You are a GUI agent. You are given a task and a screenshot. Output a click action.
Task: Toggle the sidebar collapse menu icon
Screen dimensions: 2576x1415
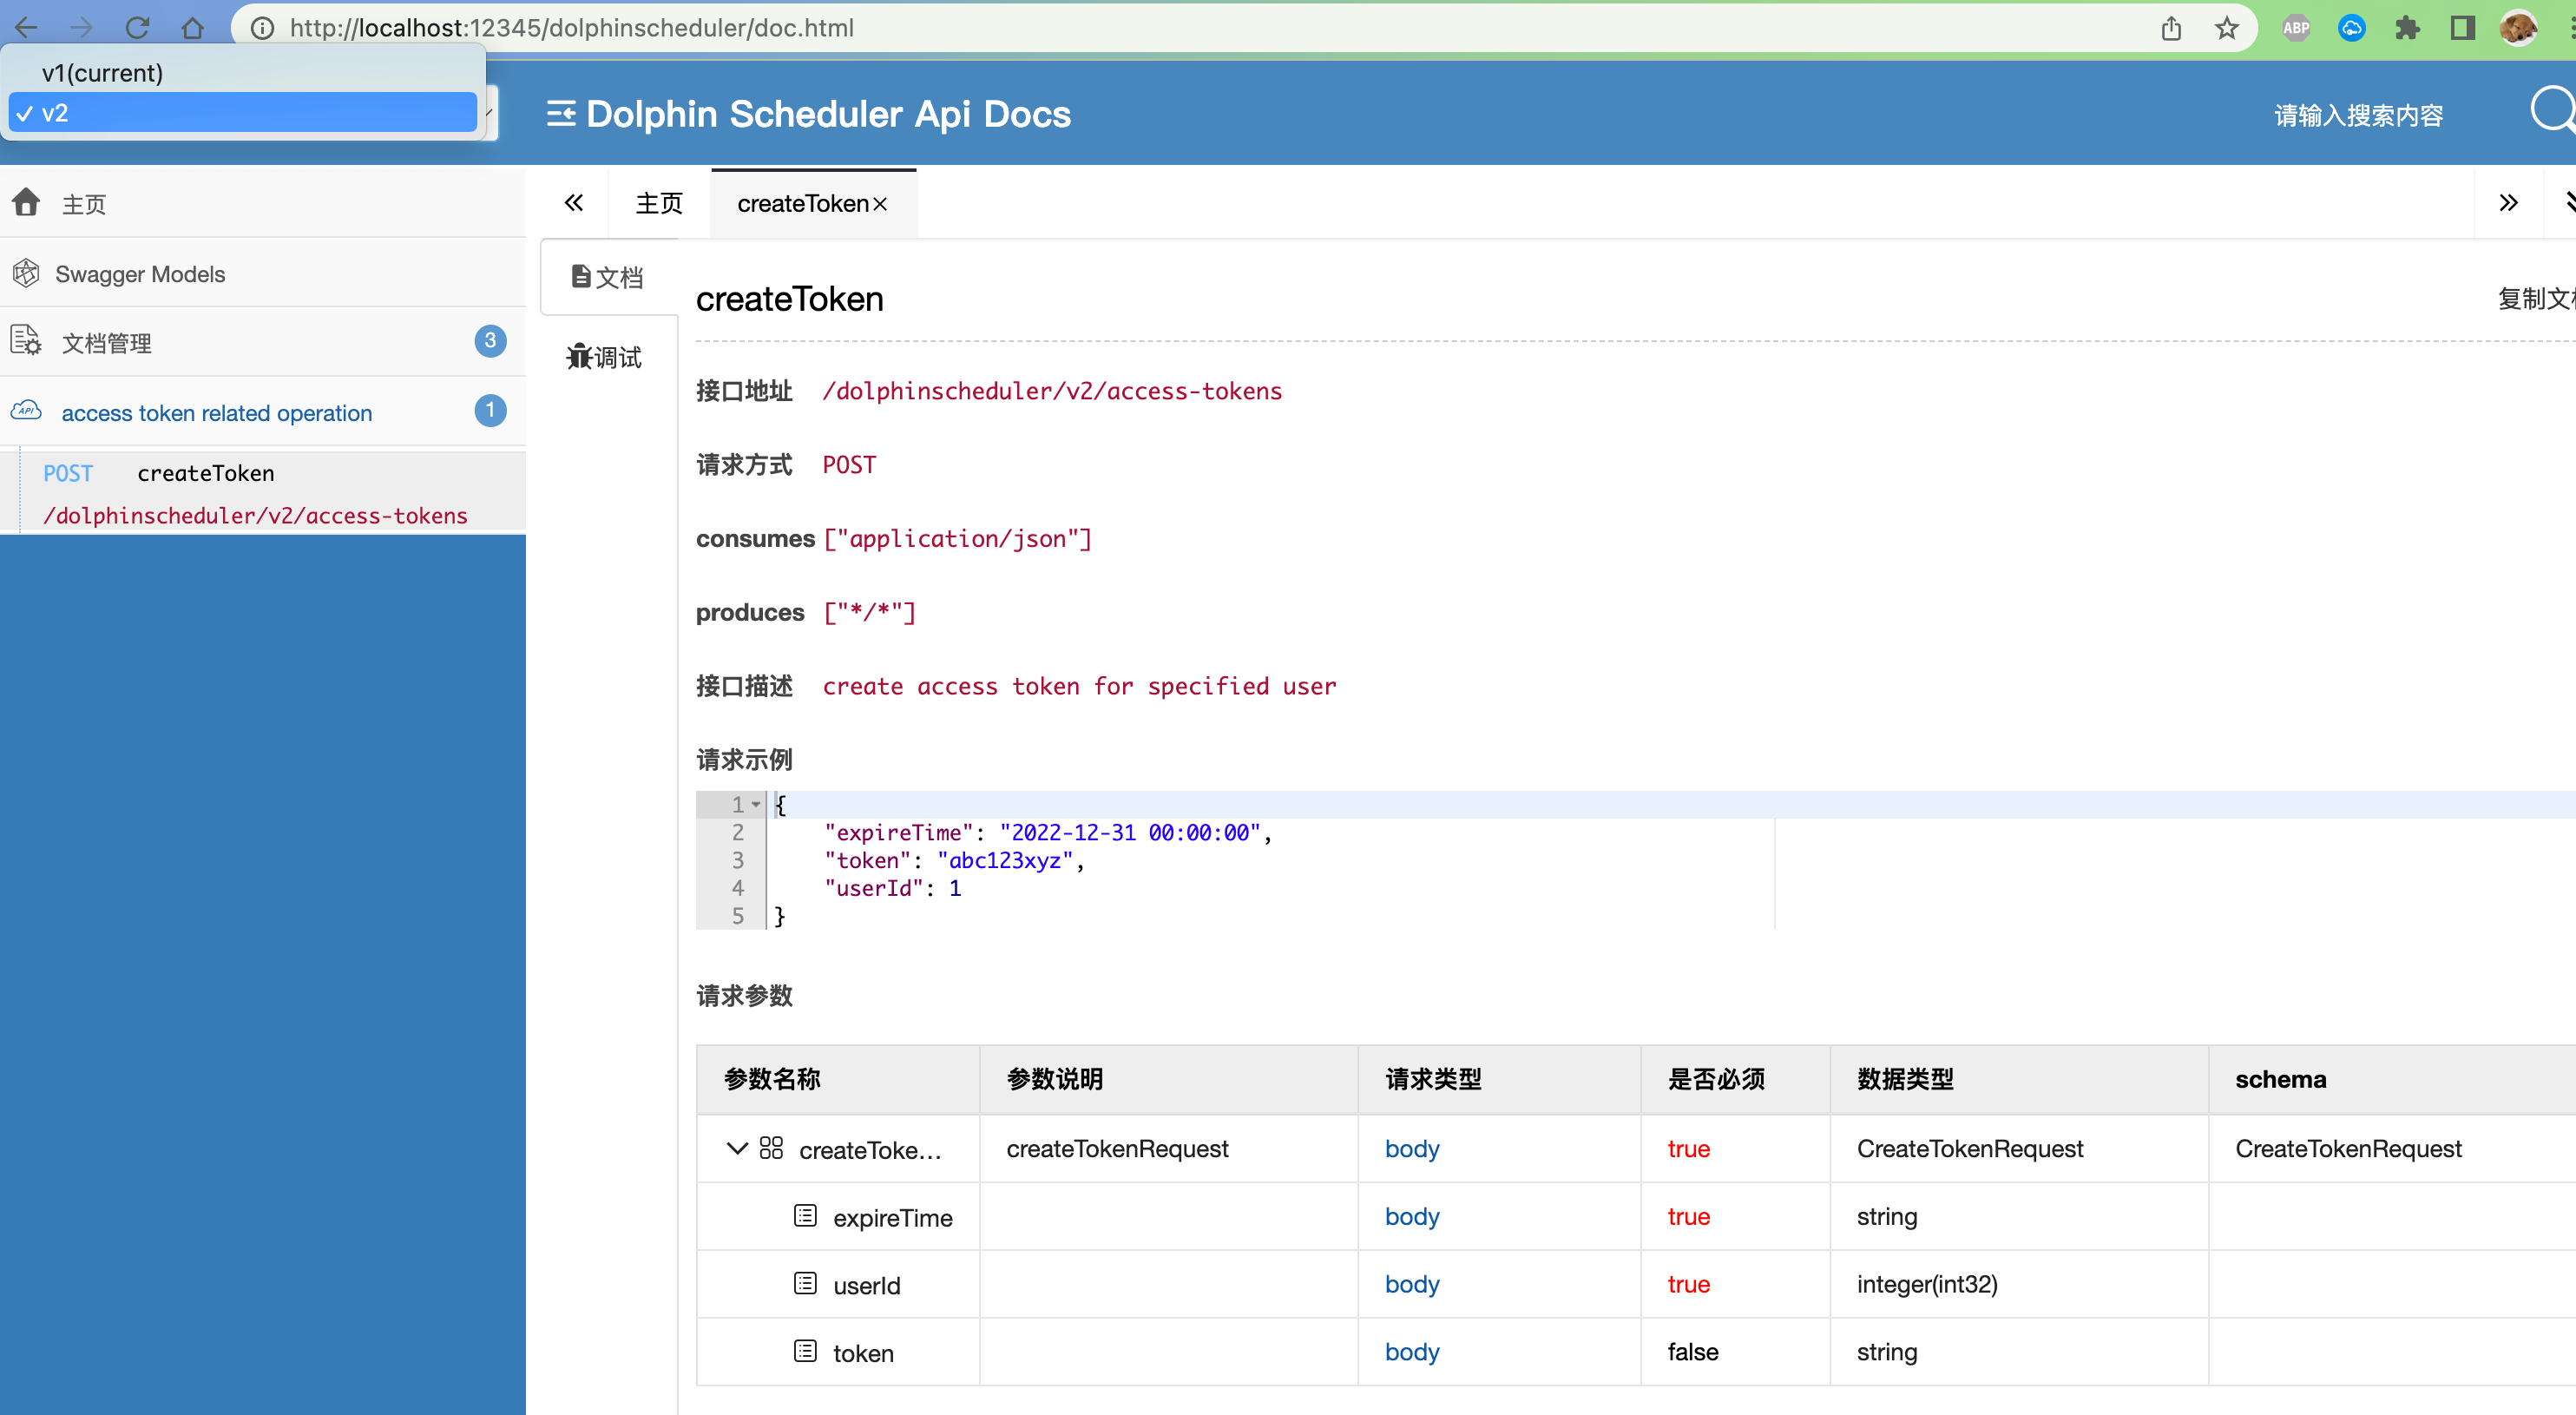click(560, 114)
